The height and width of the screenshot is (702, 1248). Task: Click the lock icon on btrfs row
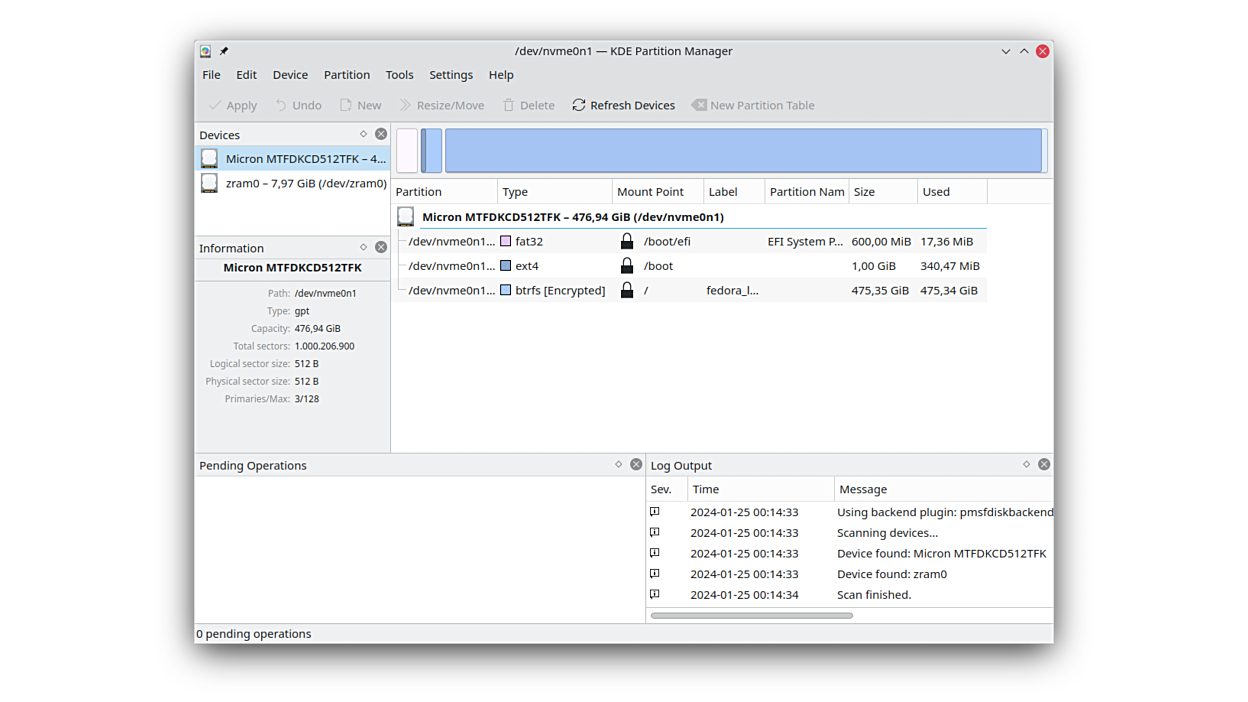627,290
